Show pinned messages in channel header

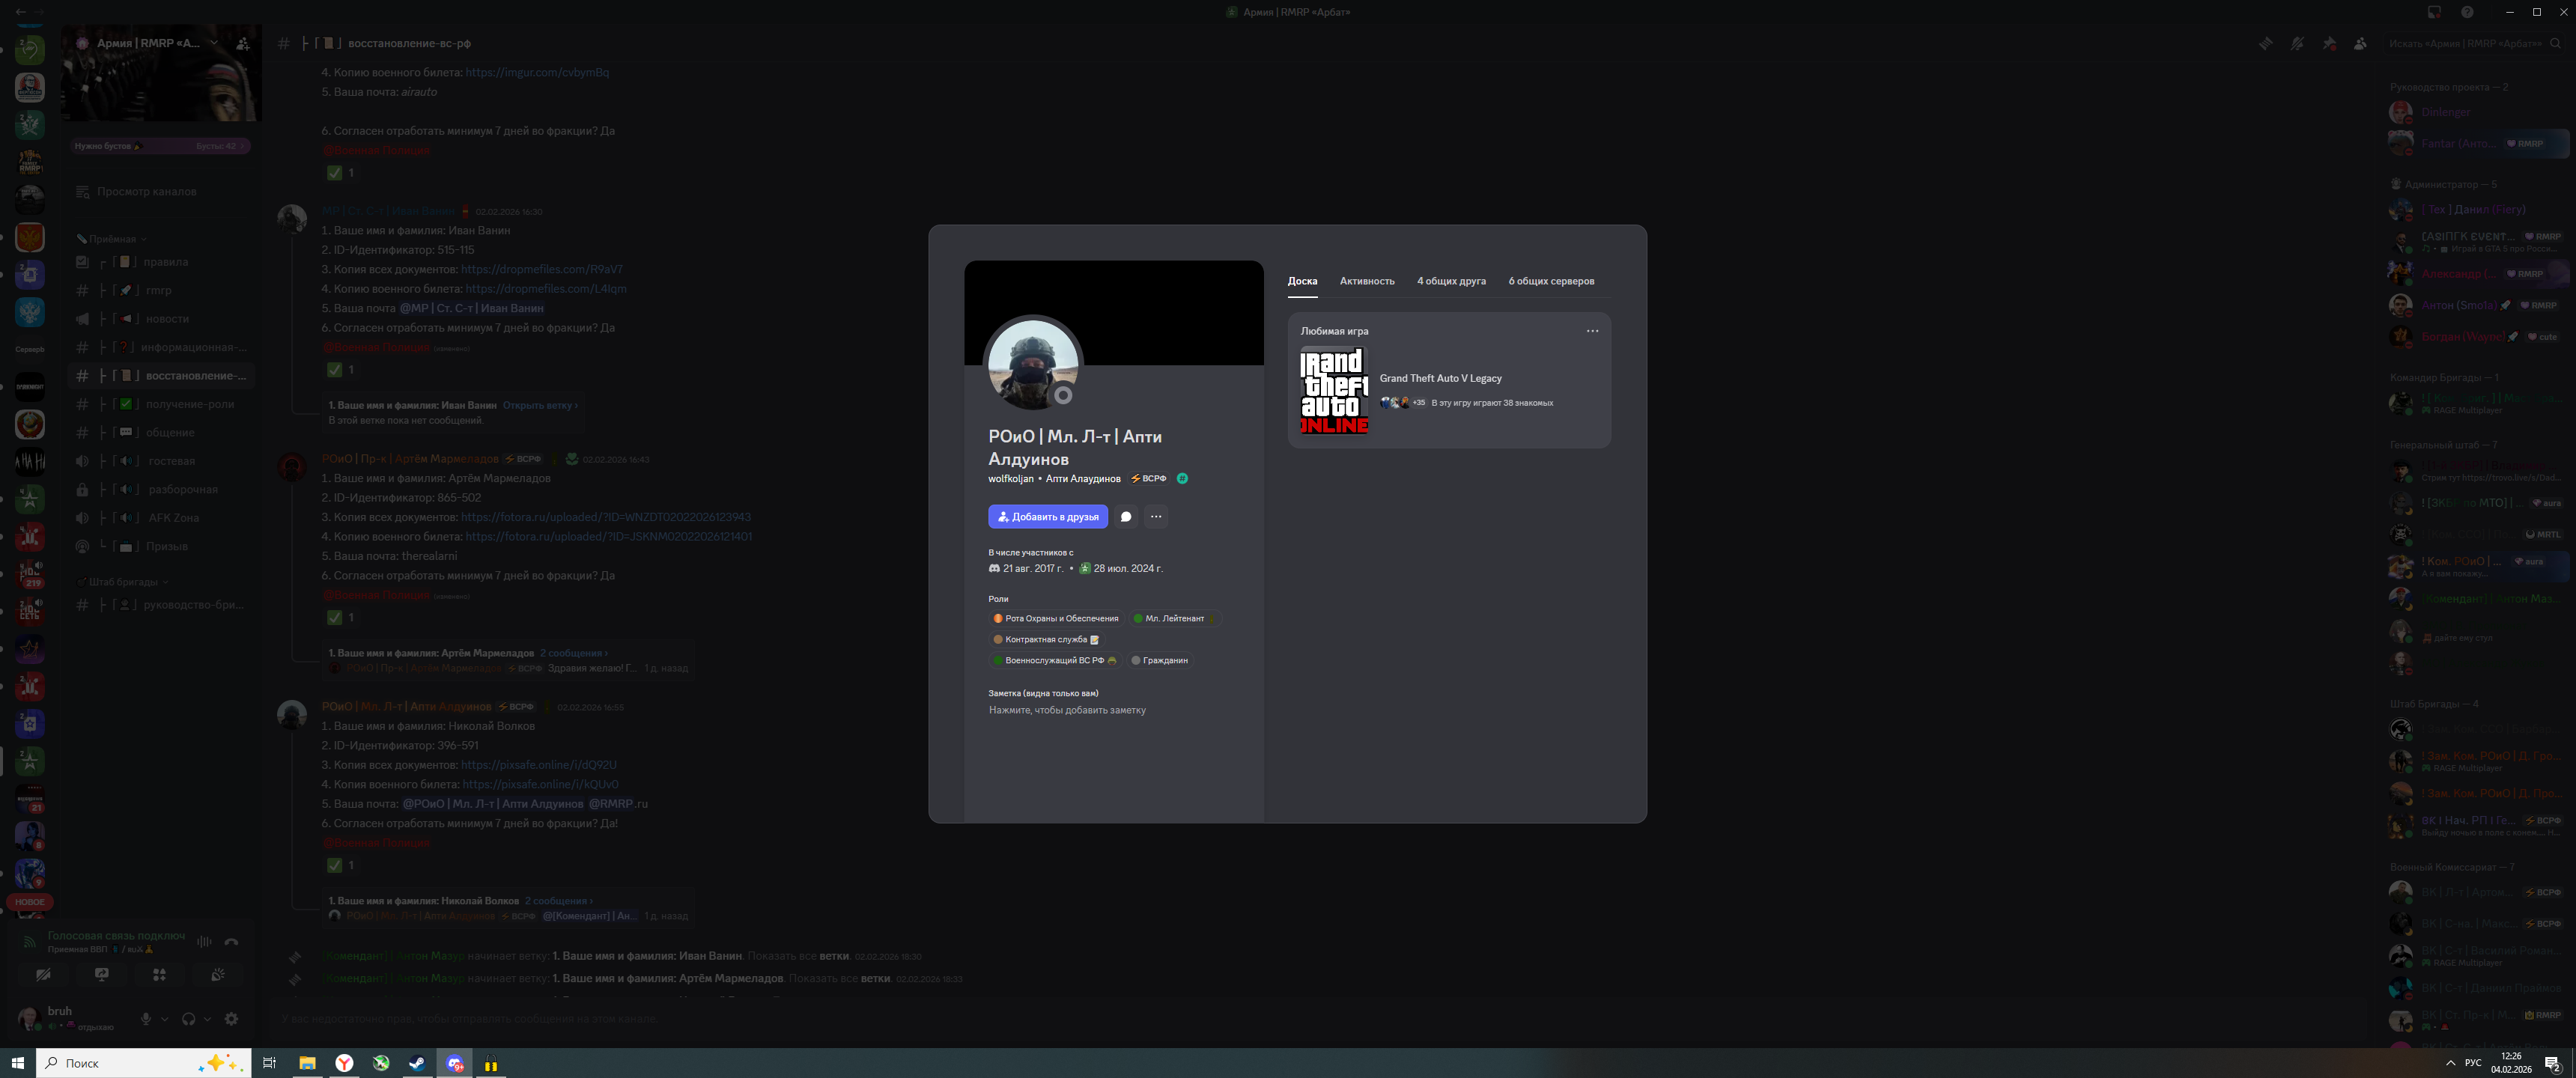click(x=2329, y=43)
